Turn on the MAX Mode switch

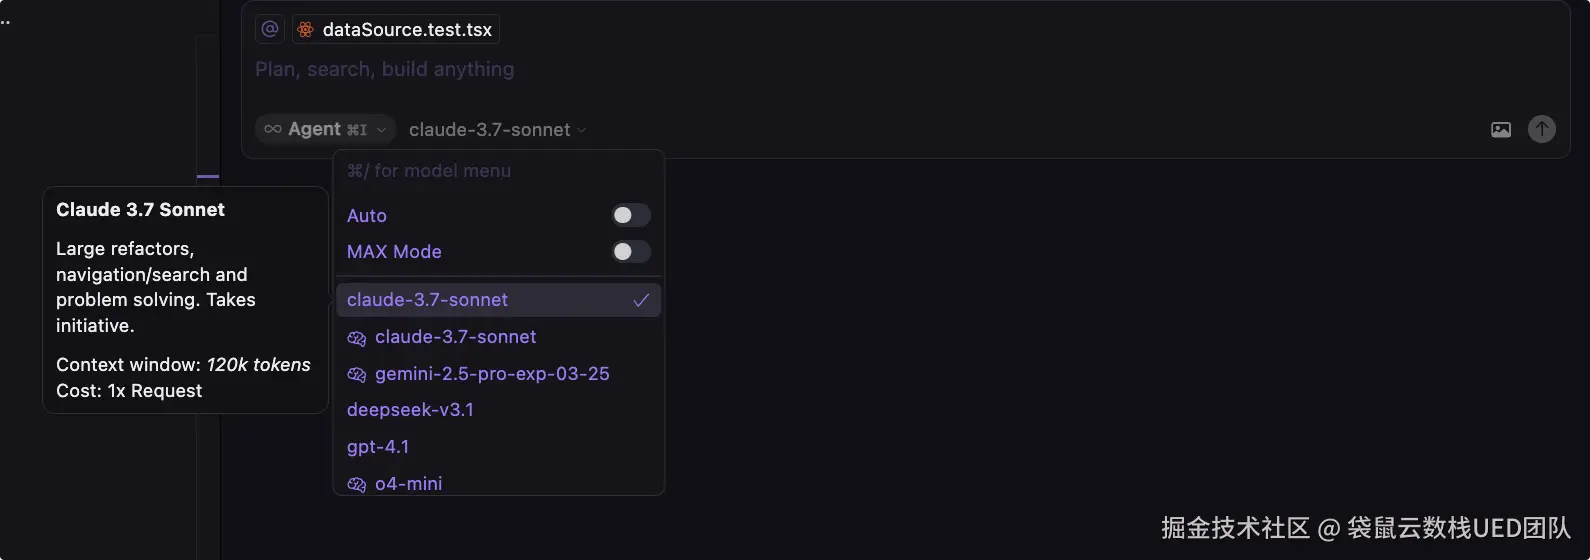click(630, 251)
